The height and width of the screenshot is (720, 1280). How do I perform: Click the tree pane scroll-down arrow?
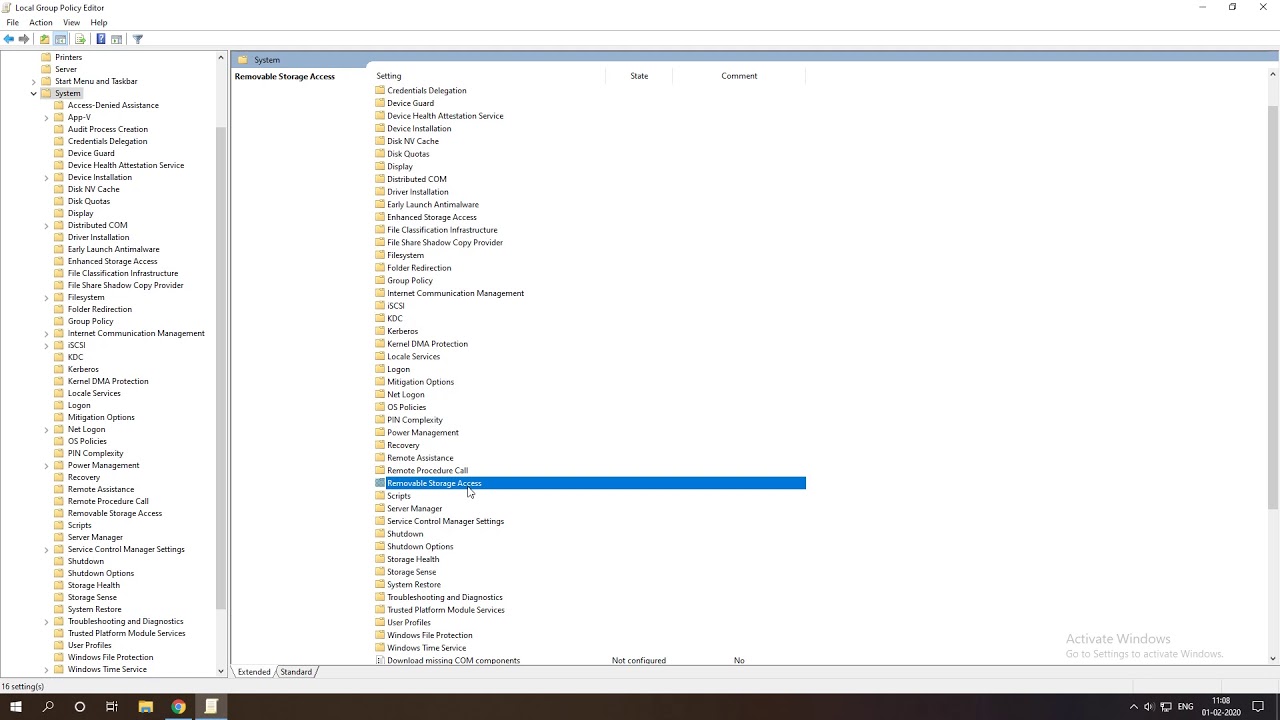pyautogui.click(x=221, y=671)
